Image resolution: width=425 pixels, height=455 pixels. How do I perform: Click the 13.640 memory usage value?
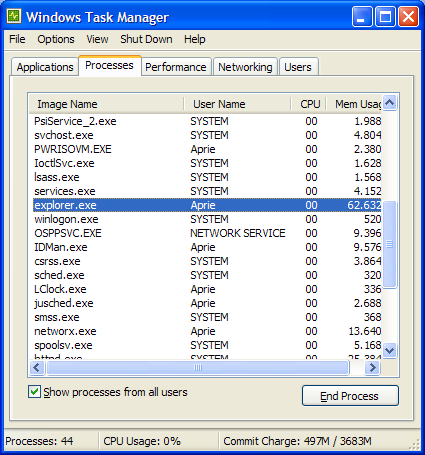(x=365, y=331)
